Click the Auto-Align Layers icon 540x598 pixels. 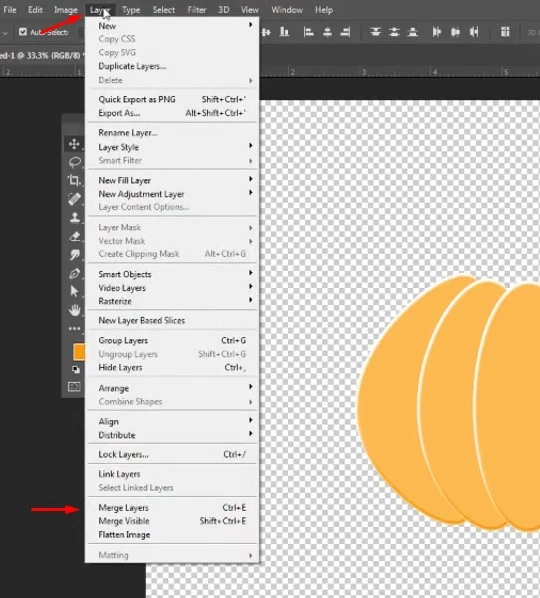coord(505,32)
